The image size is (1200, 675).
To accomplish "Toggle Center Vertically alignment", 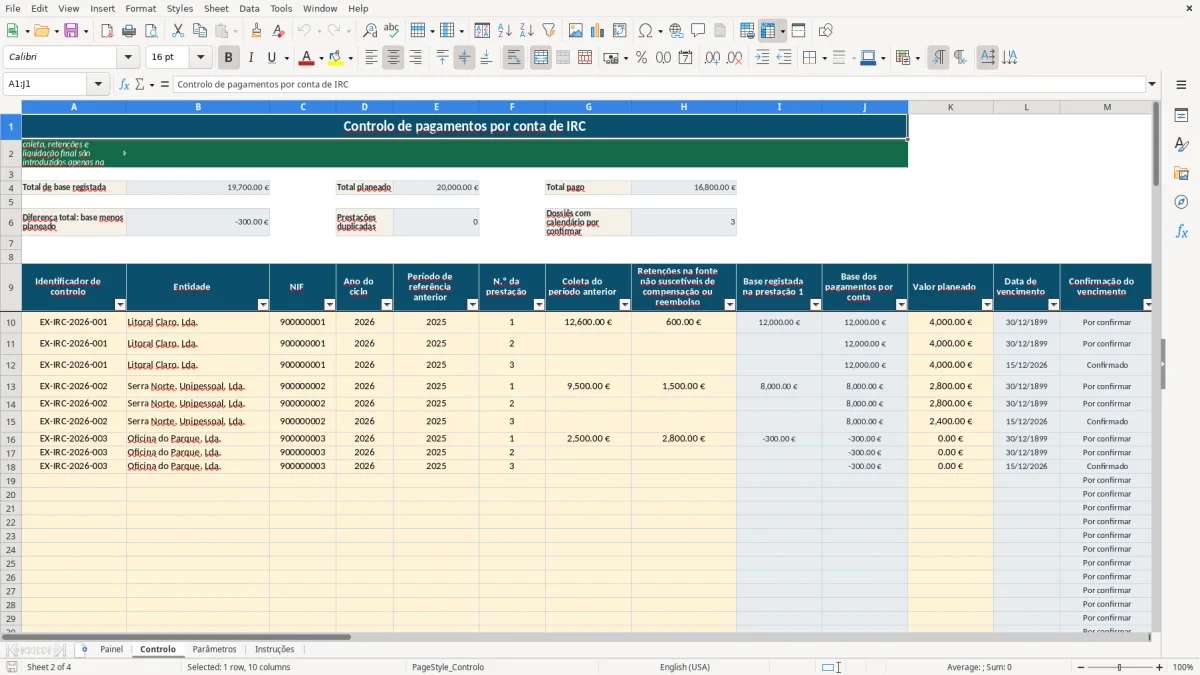I will point(464,58).
